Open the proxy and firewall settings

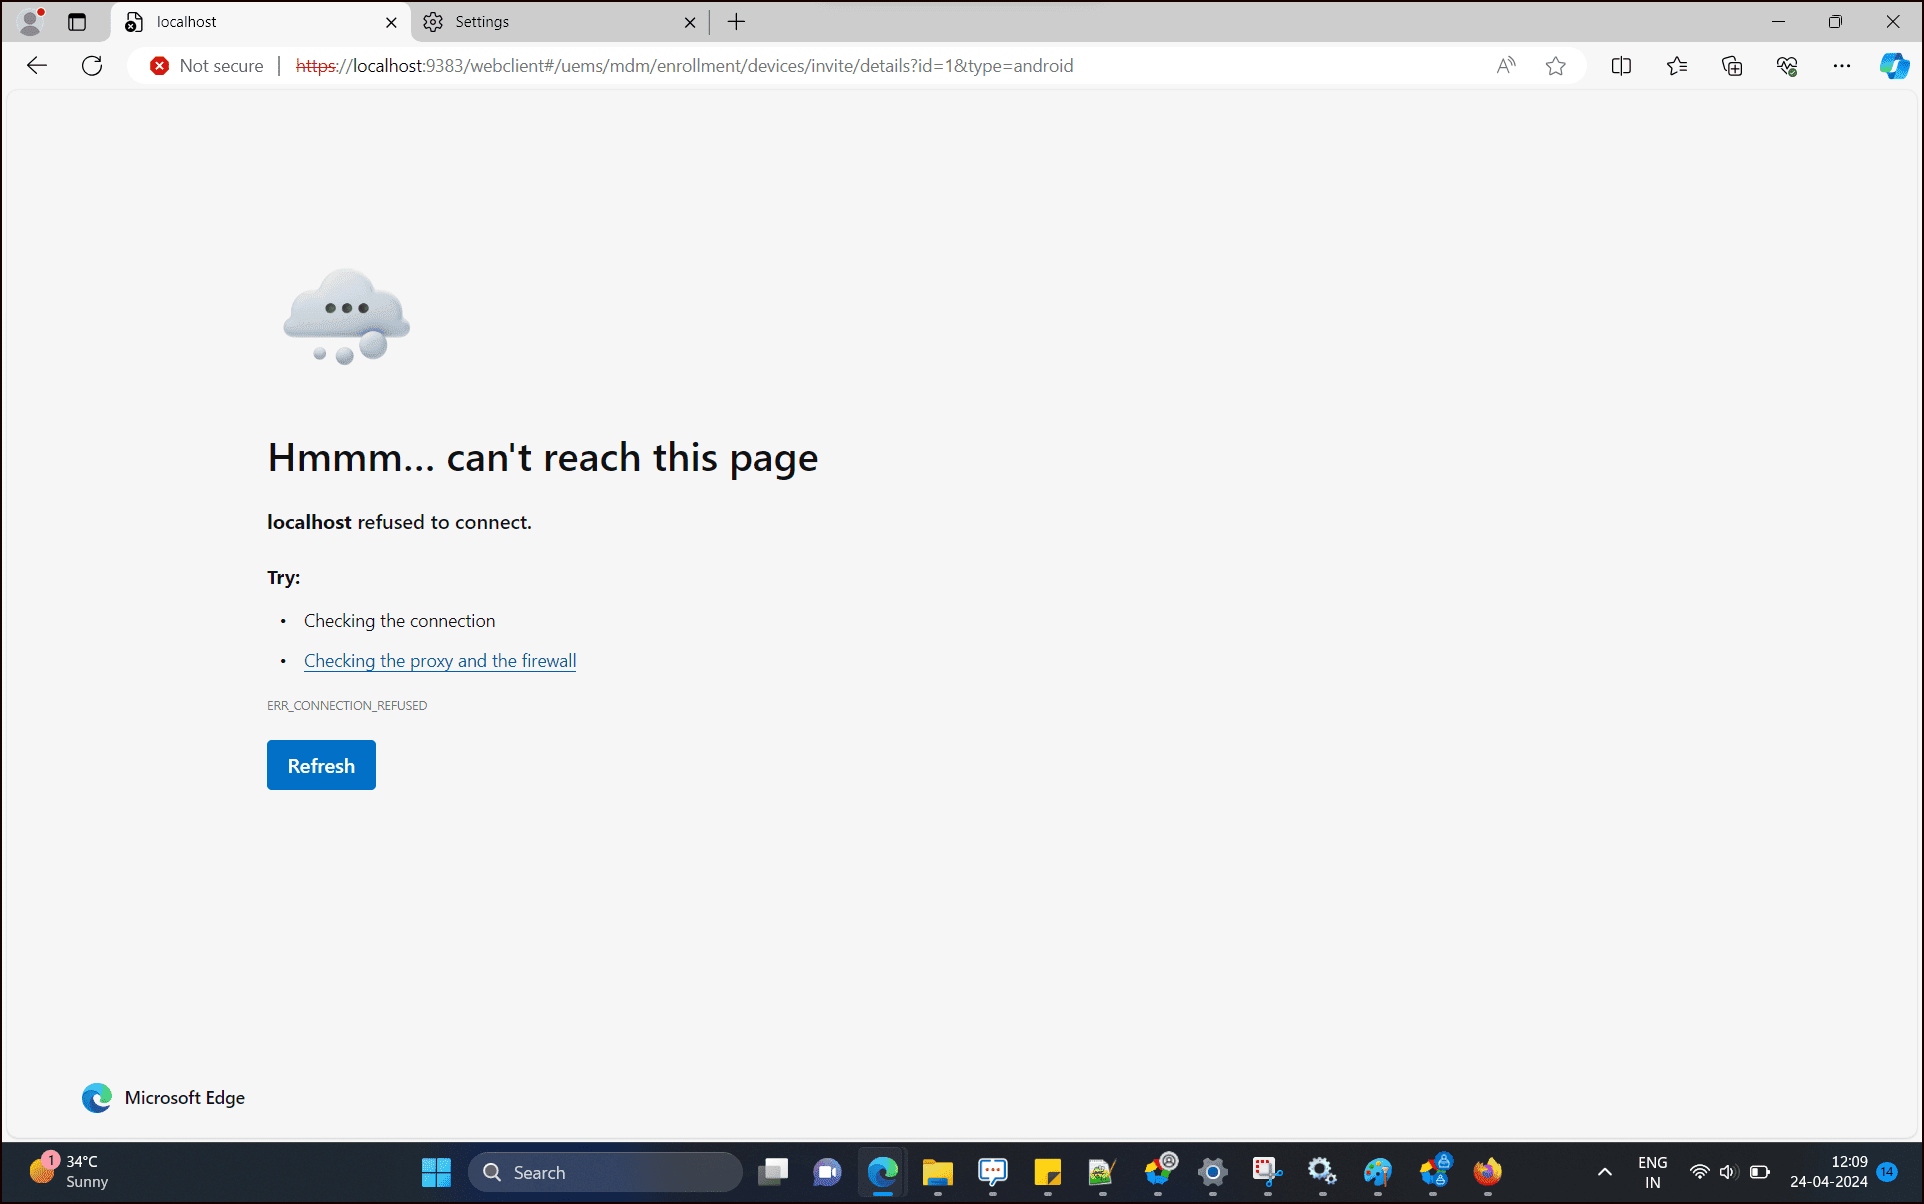point(440,660)
